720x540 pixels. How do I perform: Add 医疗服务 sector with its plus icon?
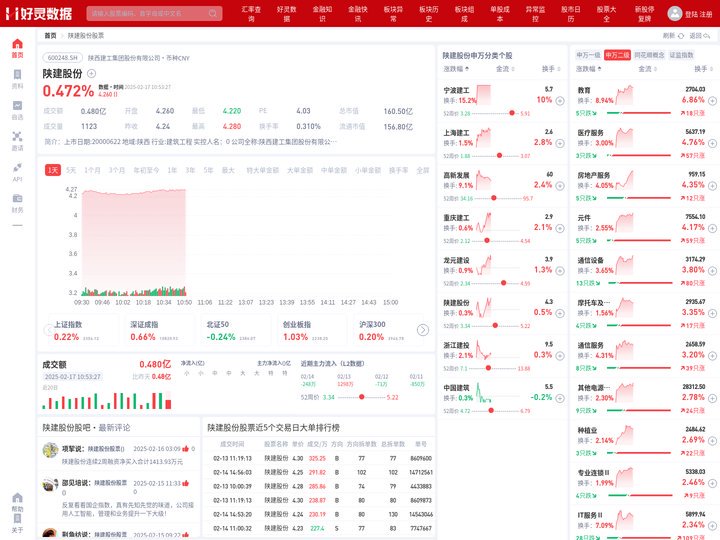pyautogui.click(x=712, y=143)
